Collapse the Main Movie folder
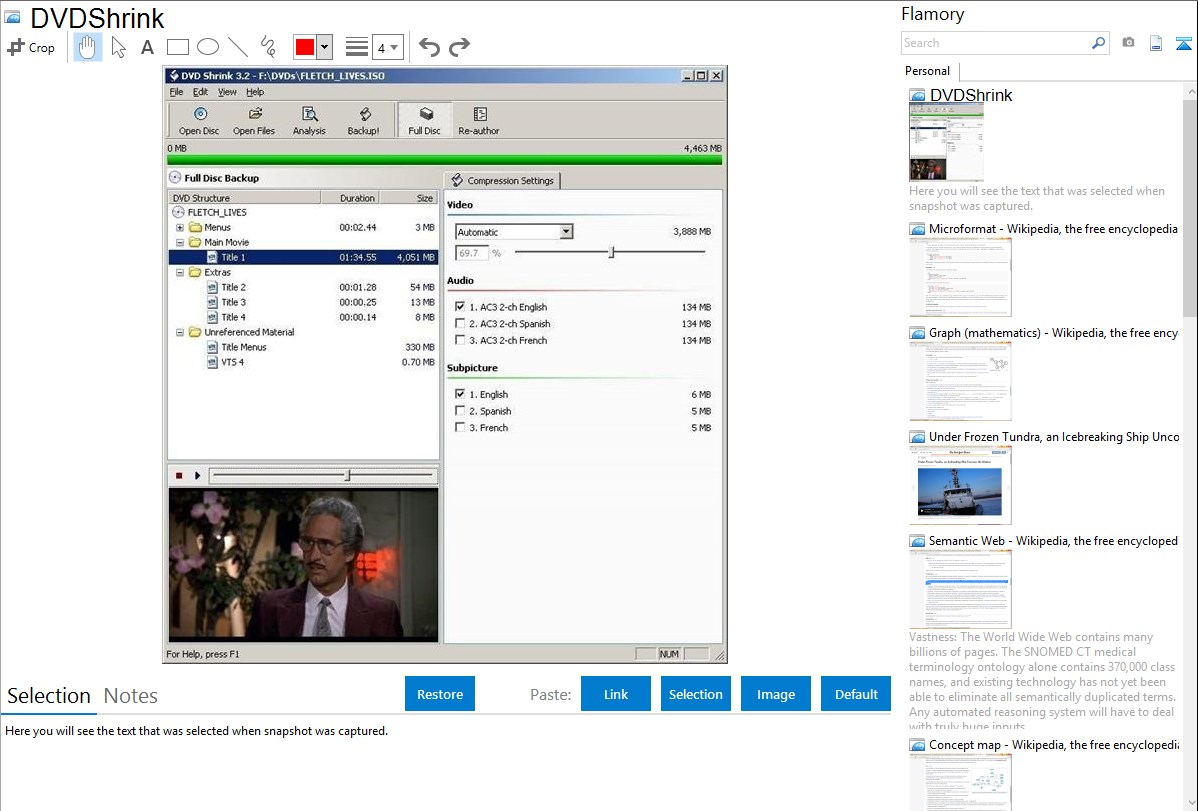 coord(180,242)
